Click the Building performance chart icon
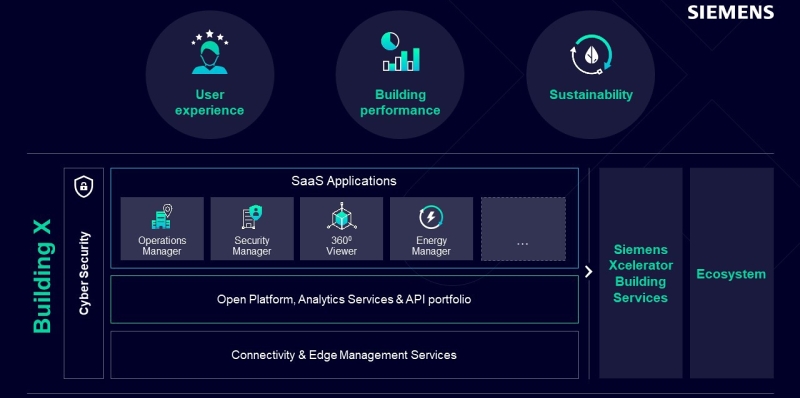This screenshot has width=800, height=398. [401, 52]
